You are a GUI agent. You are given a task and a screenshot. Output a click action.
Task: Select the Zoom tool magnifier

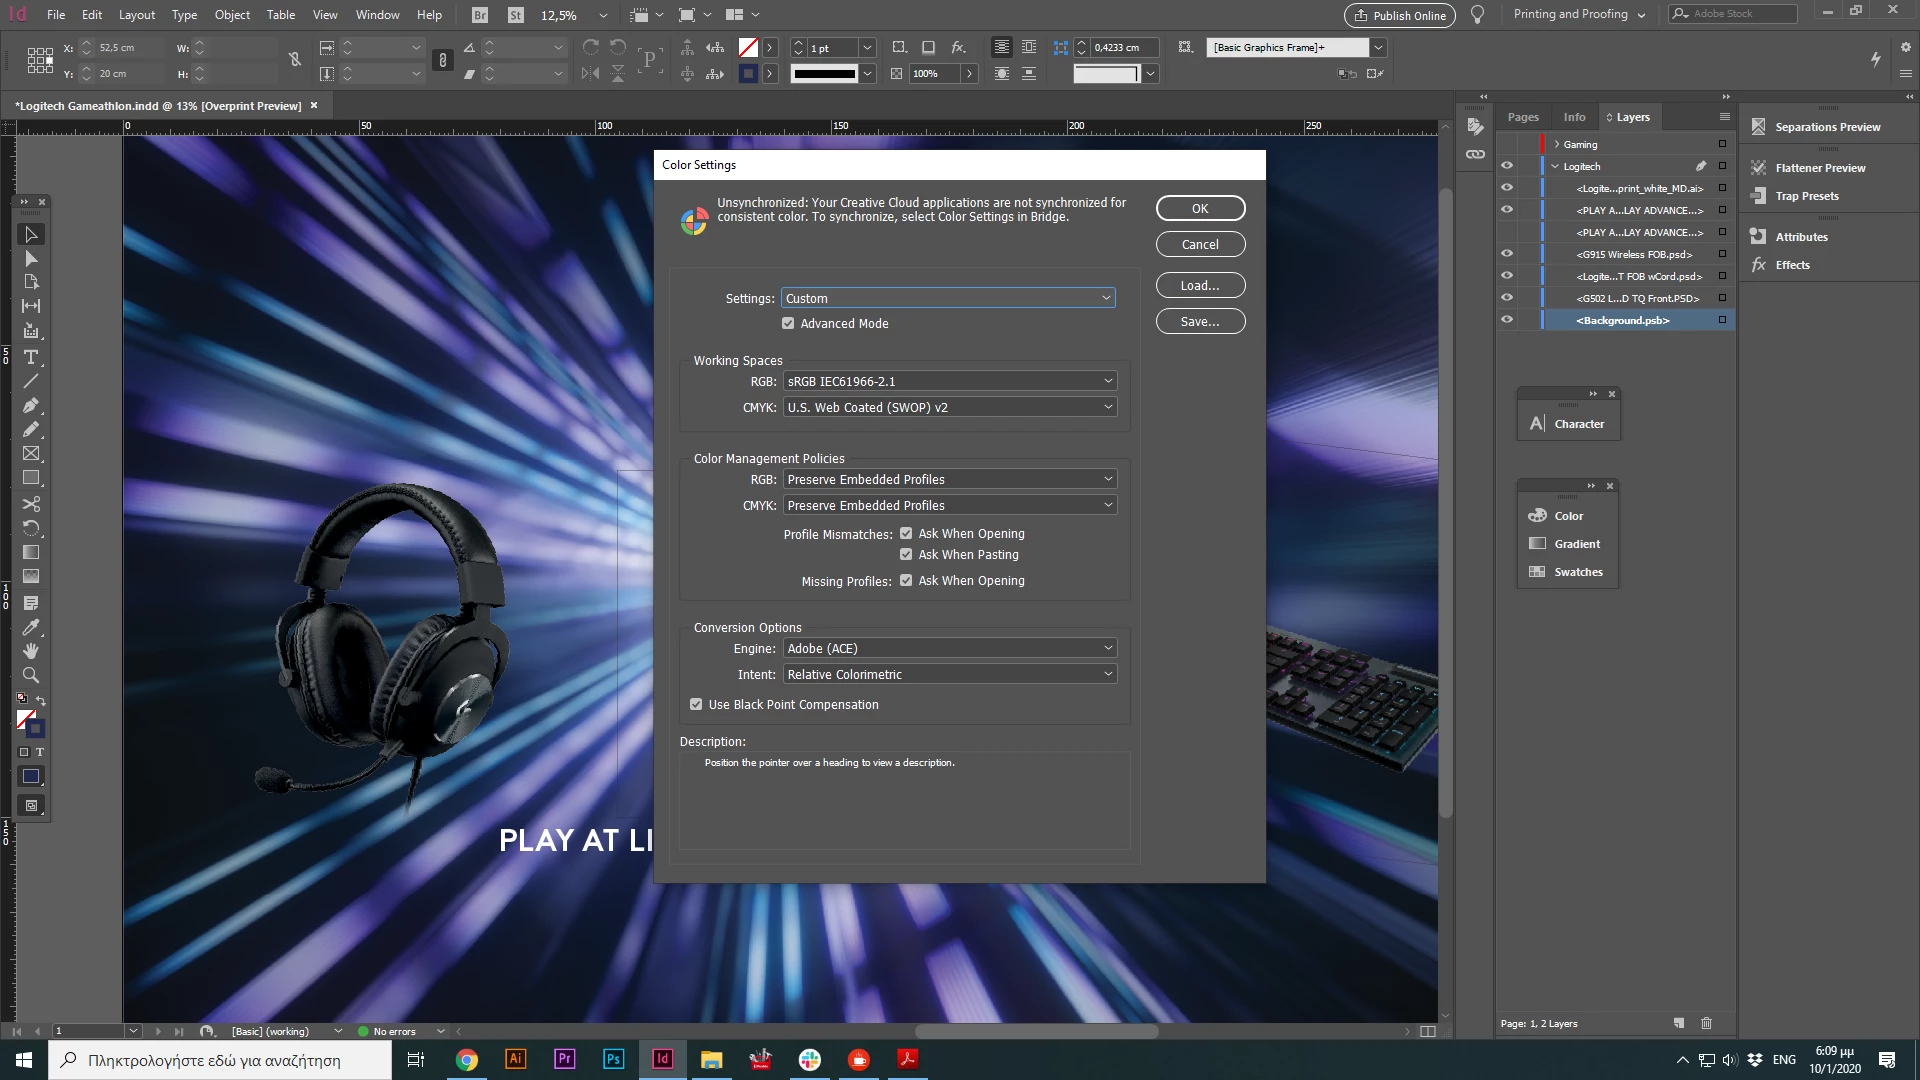coord(31,675)
